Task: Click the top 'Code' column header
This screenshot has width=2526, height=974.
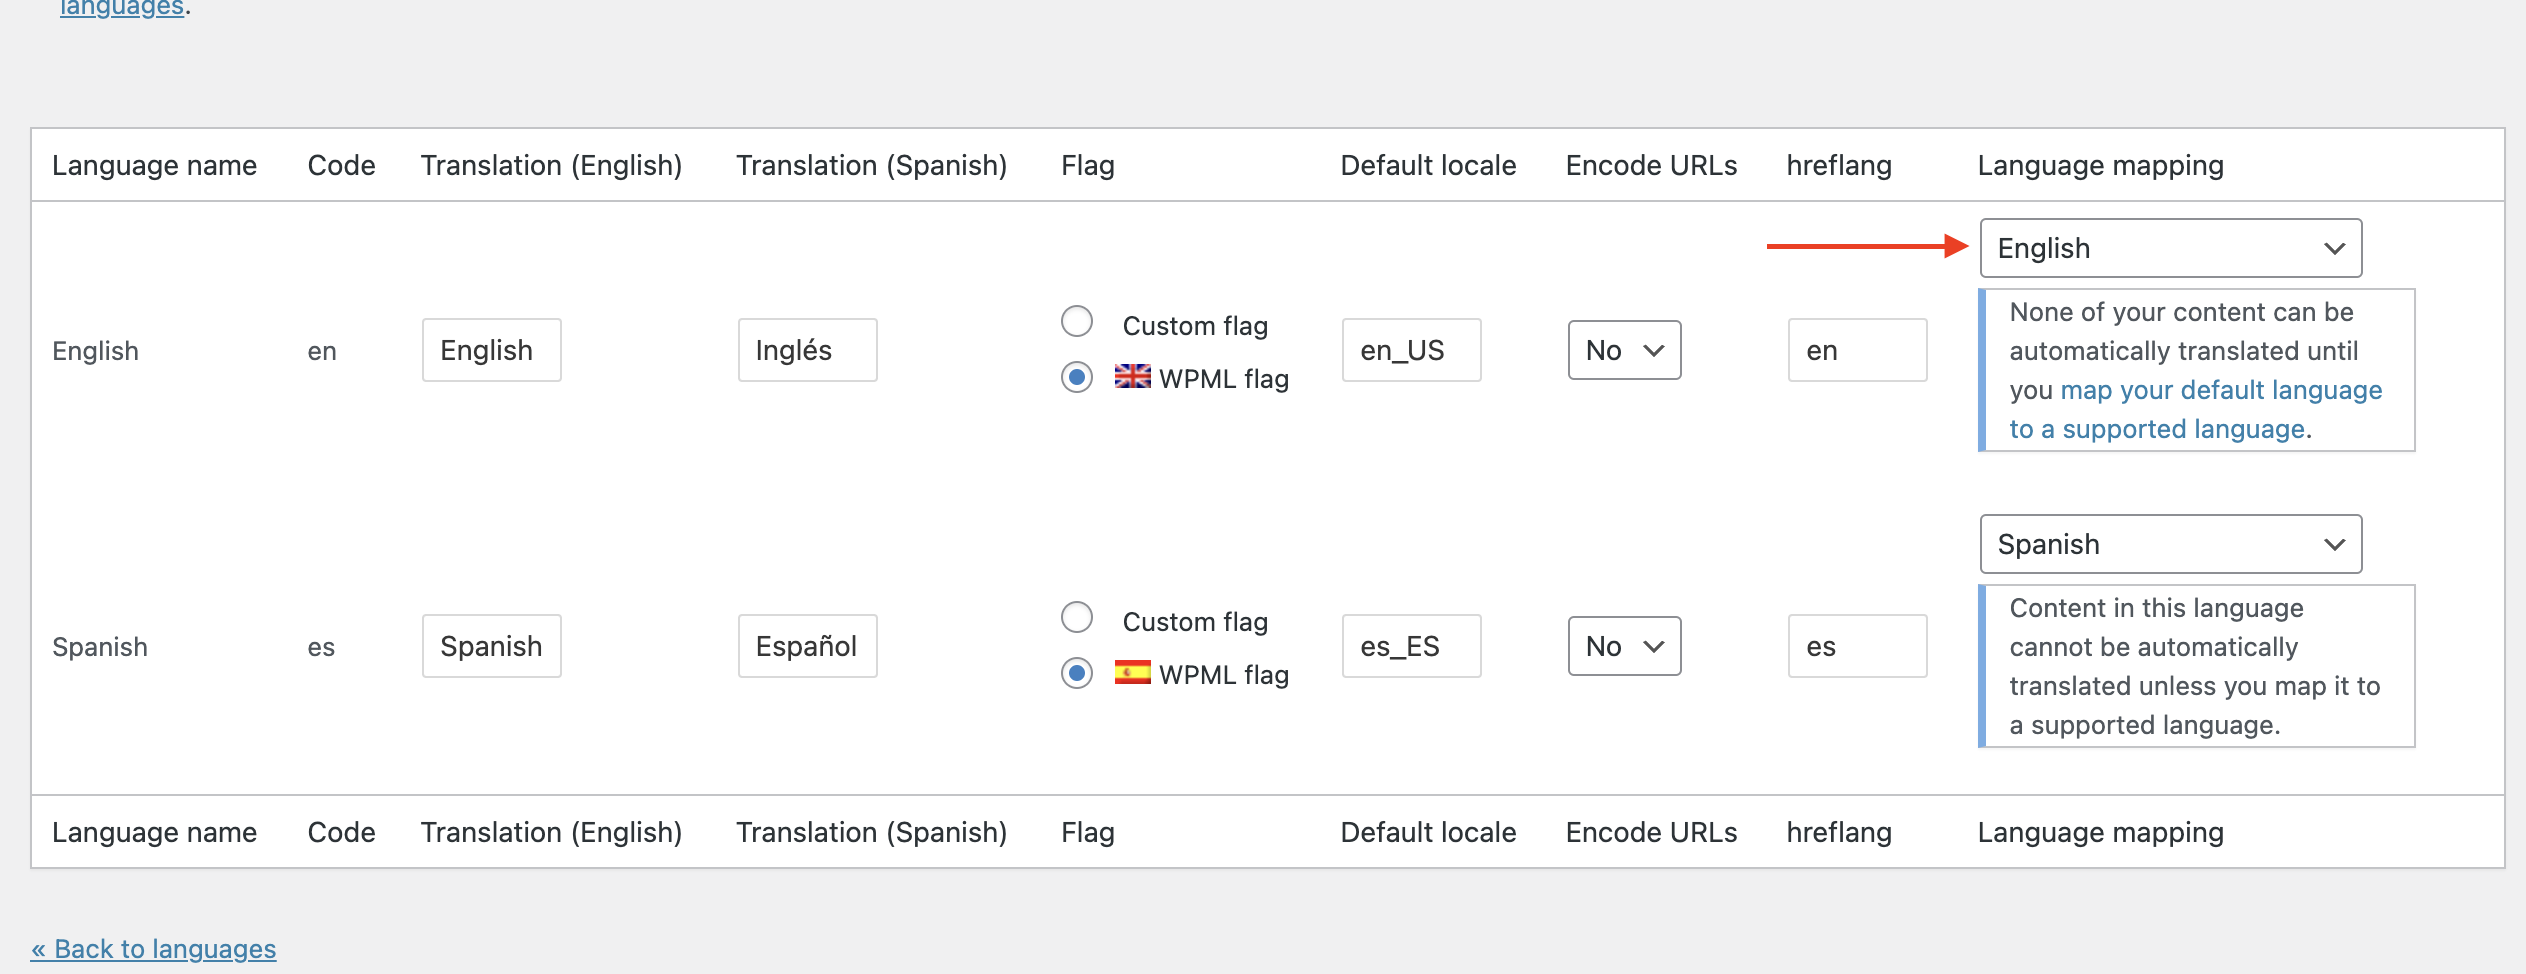Action: pyautogui.click(x=341, y=165)
